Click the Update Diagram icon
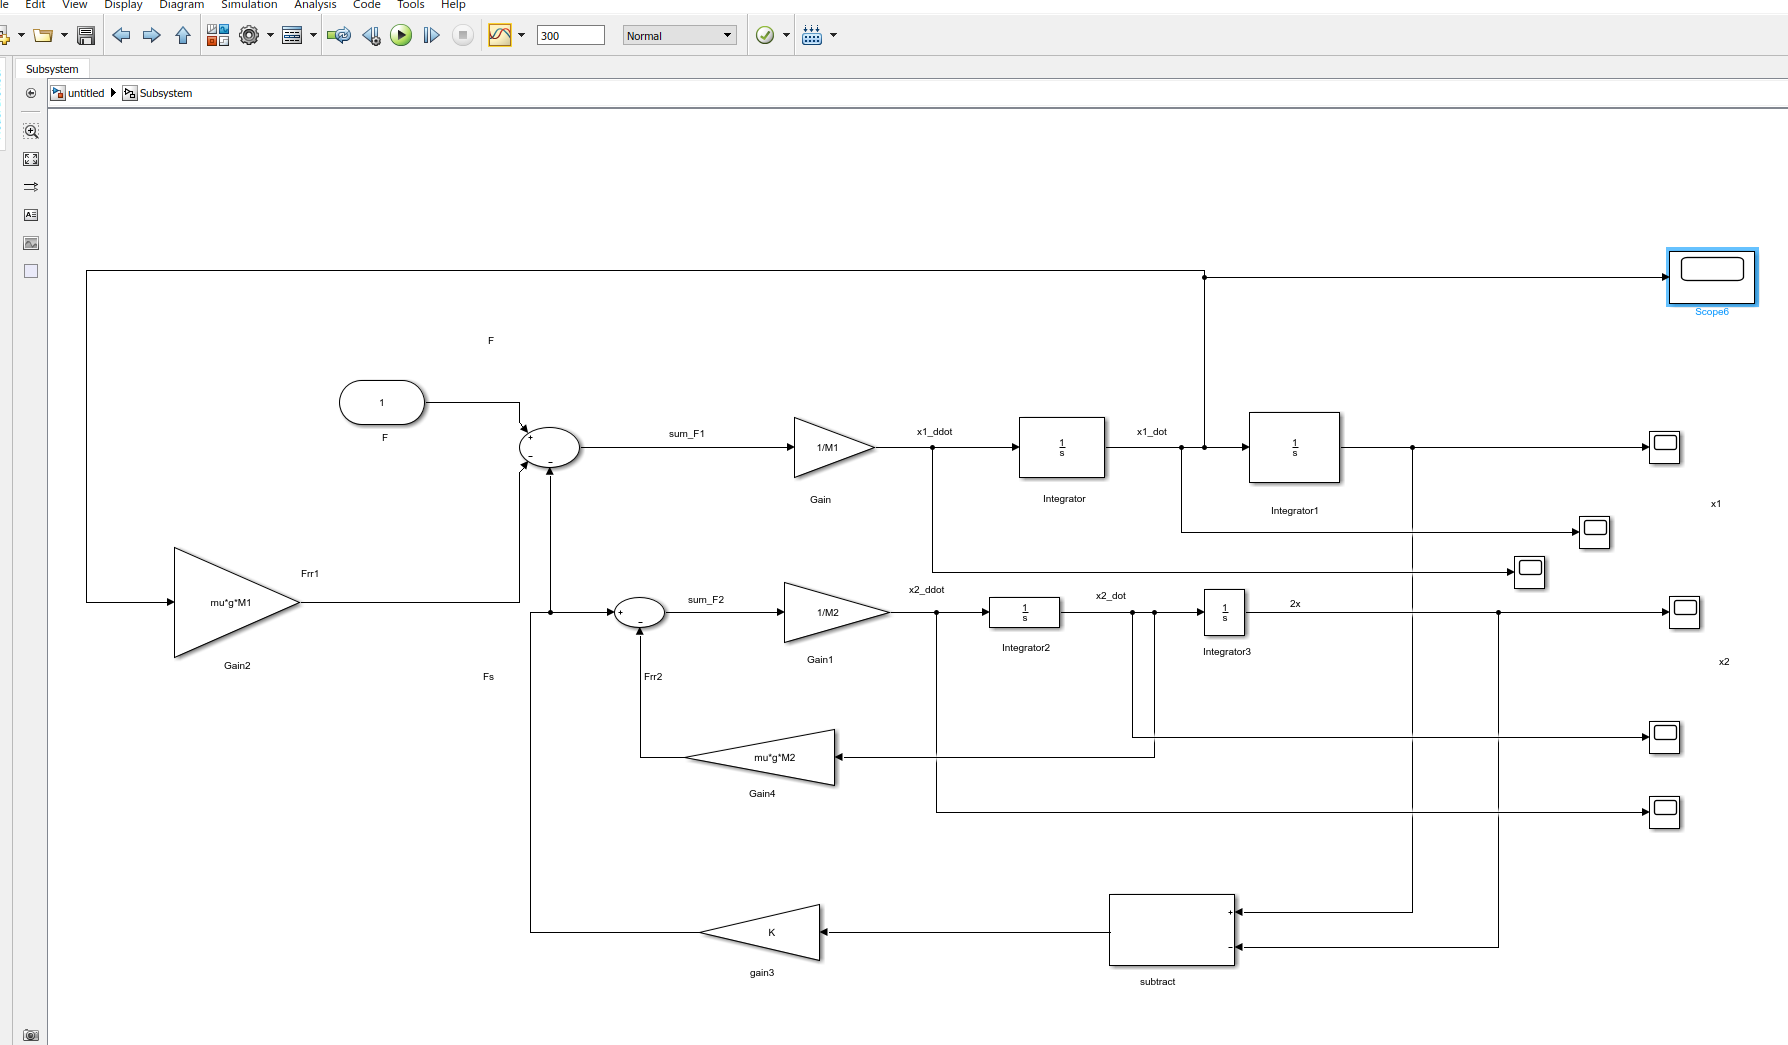 coord(339,36)
